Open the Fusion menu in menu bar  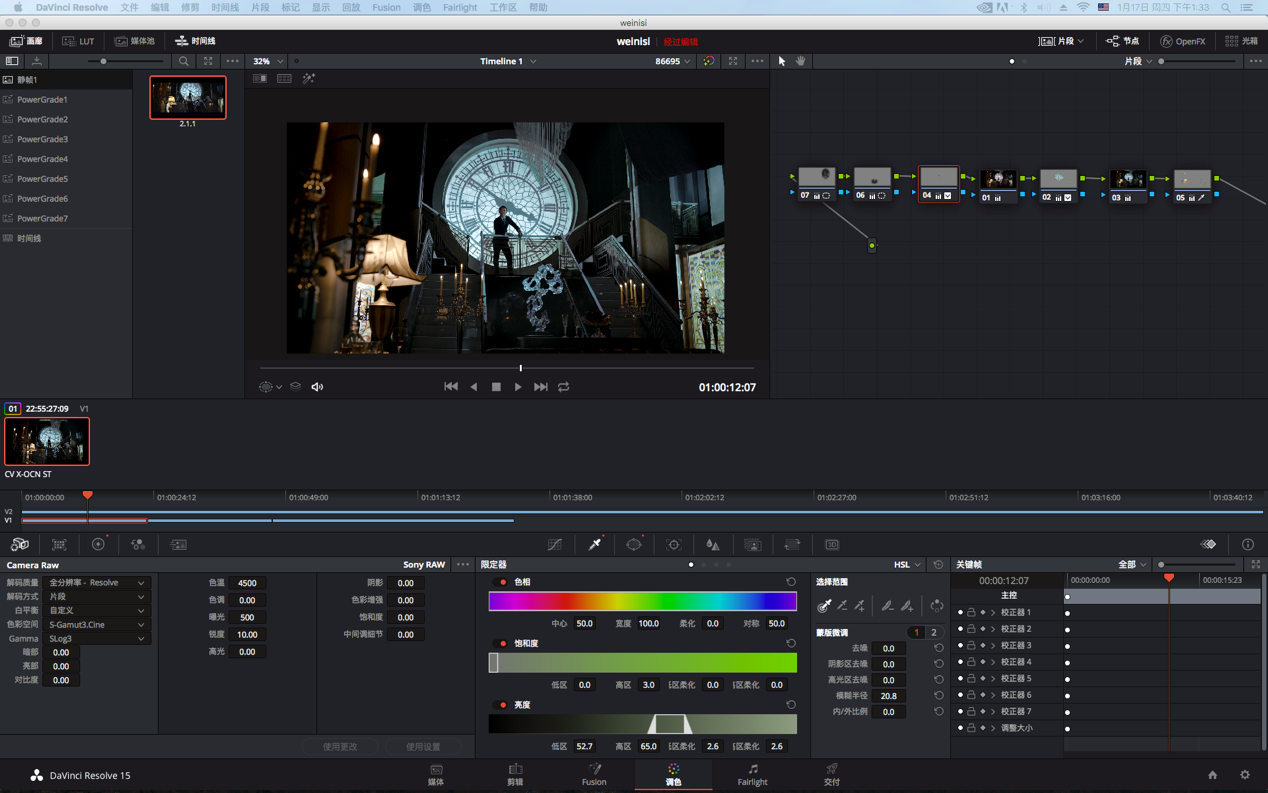(386, 7)
